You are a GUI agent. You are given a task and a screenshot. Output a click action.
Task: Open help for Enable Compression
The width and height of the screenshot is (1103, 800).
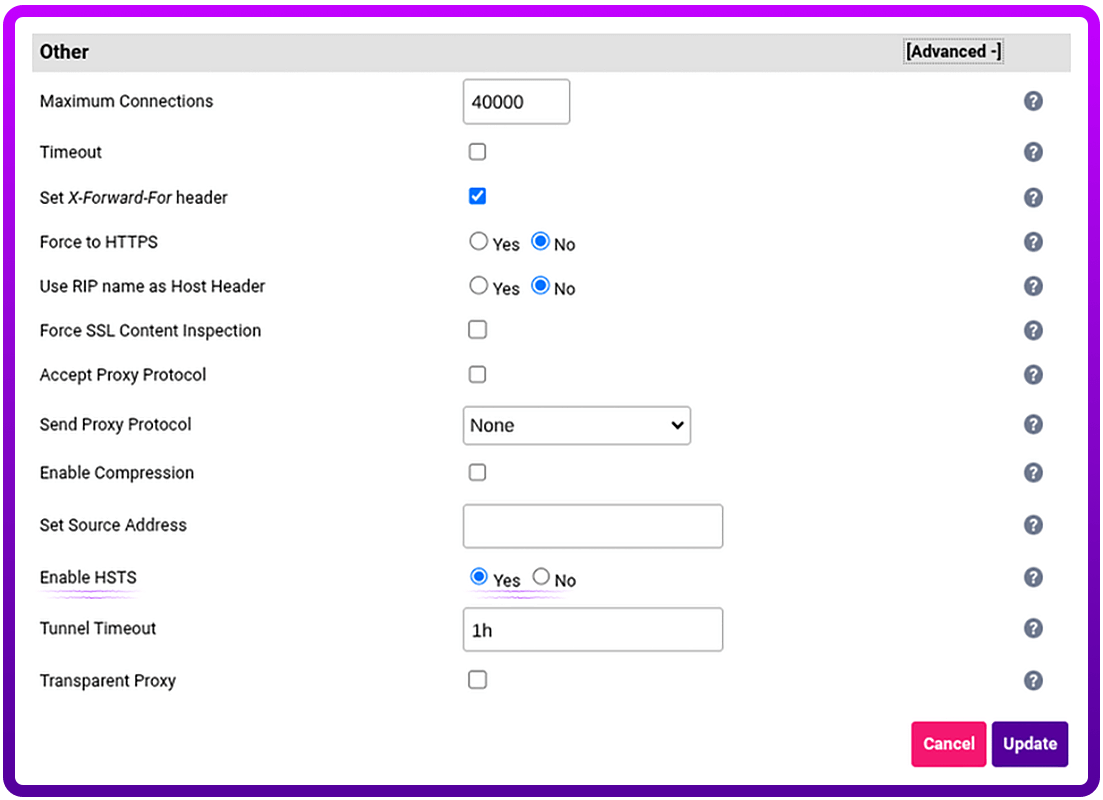[x=1033, y=473]
